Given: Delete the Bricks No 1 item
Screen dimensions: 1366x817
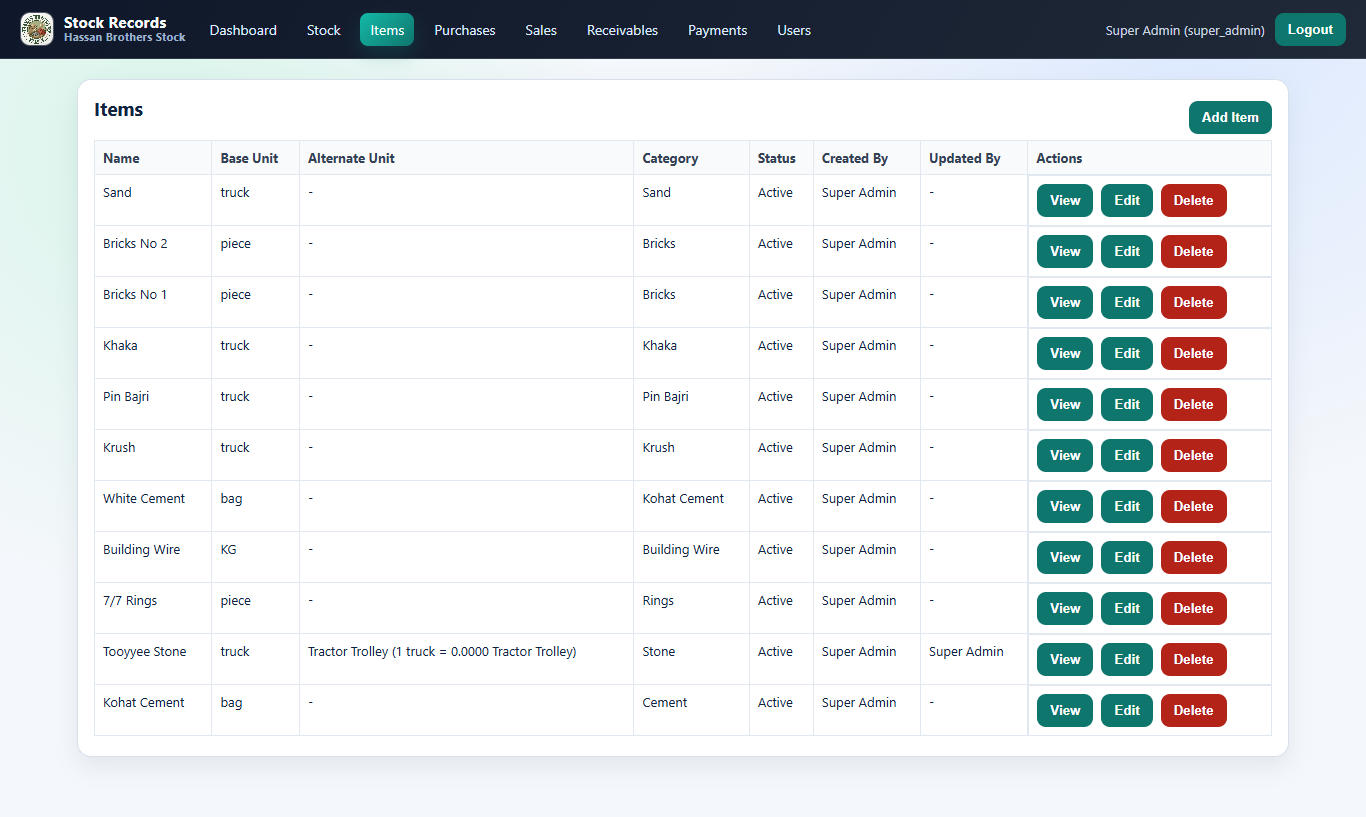Looking at the screenshot, I should point(1193,302).
